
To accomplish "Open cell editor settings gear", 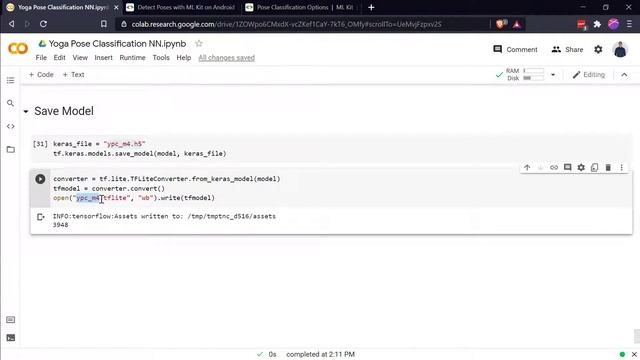I will click(581, 167).
